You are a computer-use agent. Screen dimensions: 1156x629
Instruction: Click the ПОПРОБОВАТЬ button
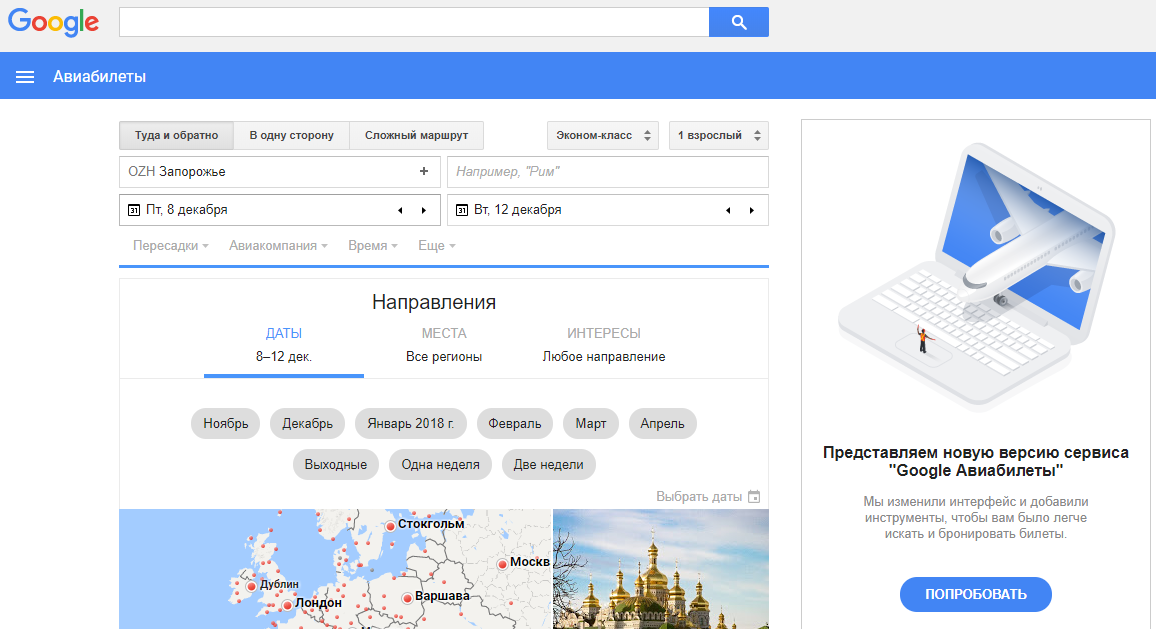point(975,594)
